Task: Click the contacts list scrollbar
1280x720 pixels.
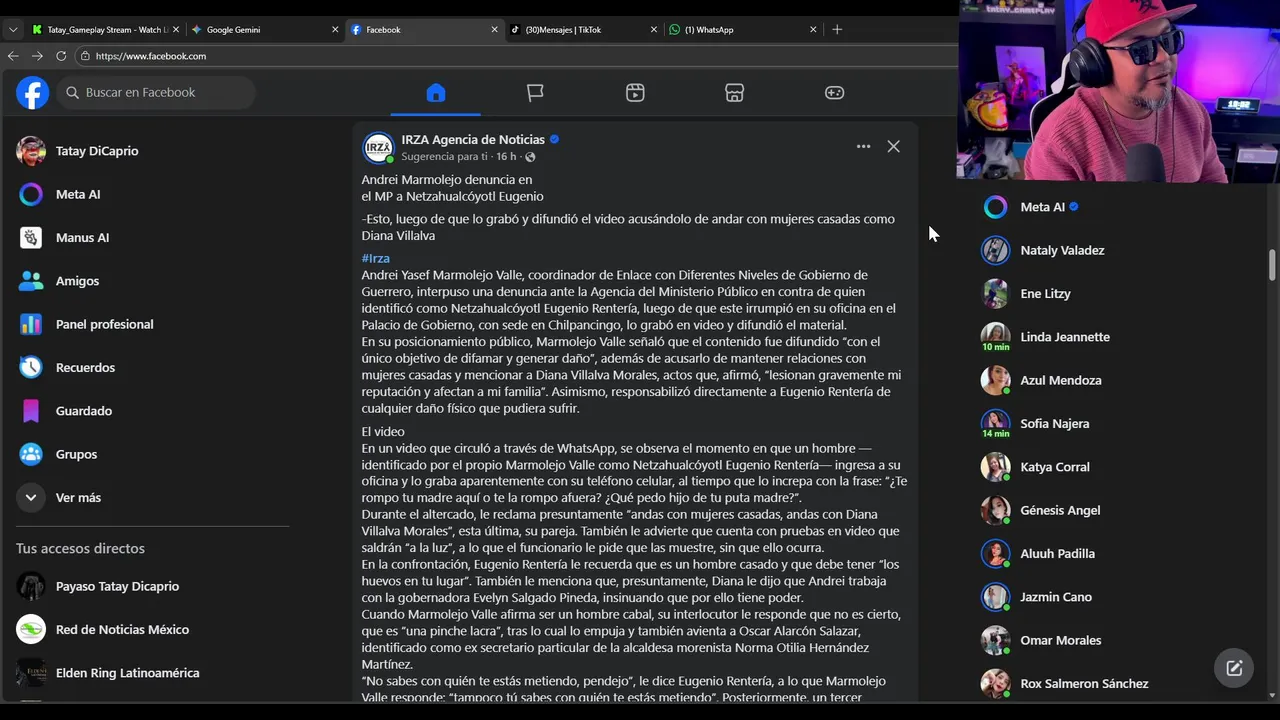Action: 1272,265
